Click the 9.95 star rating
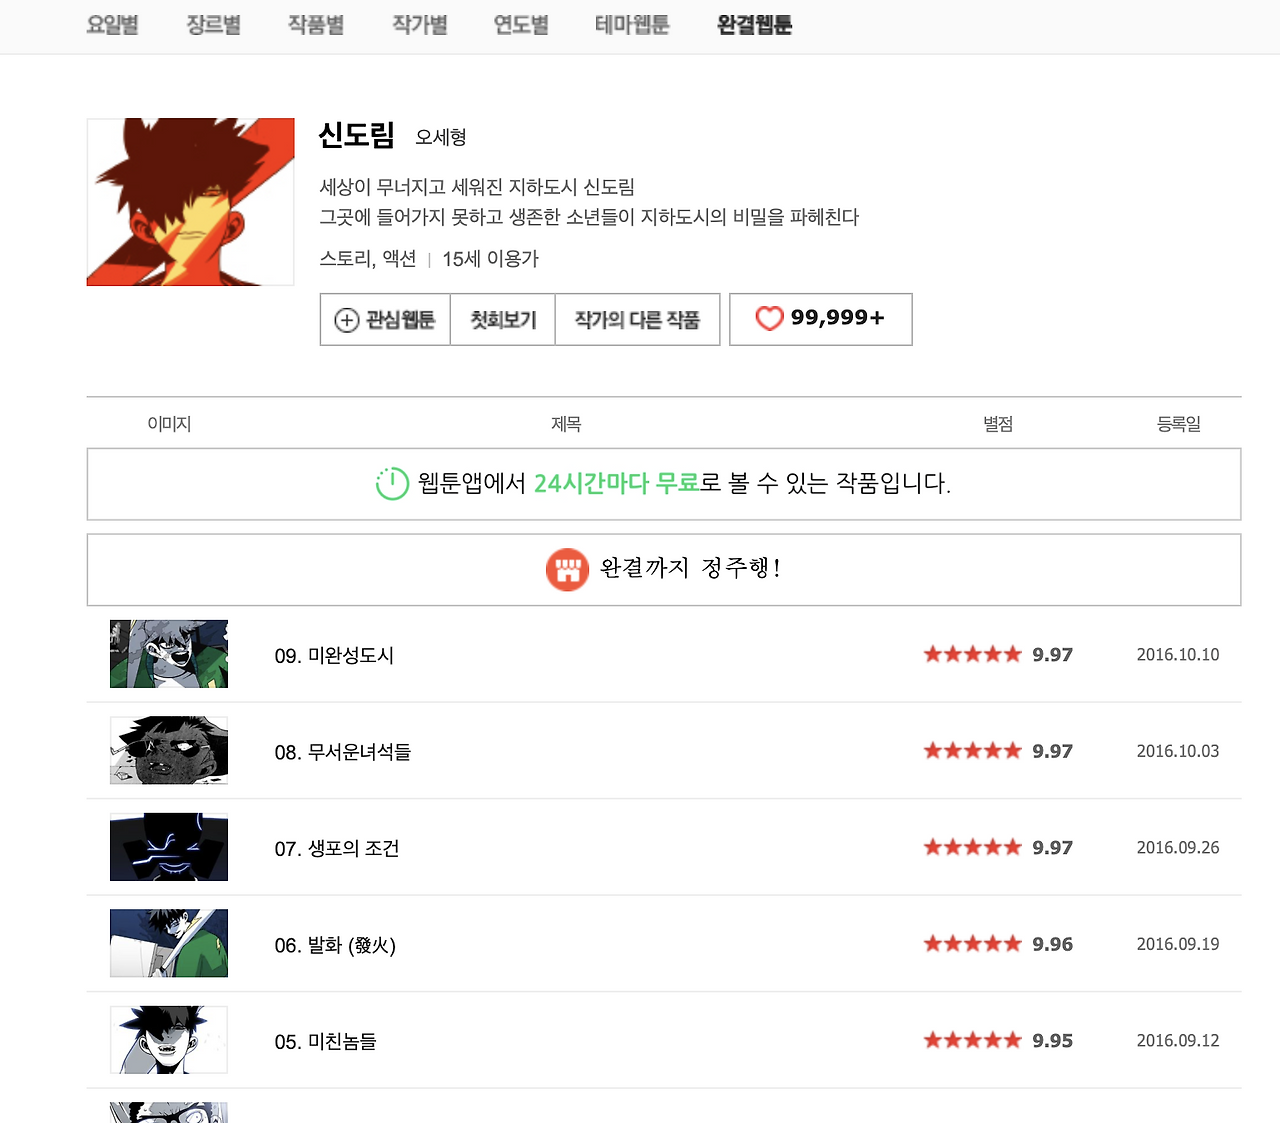The width and height of the screenshot is (1280, 1123). point(998,1041)
